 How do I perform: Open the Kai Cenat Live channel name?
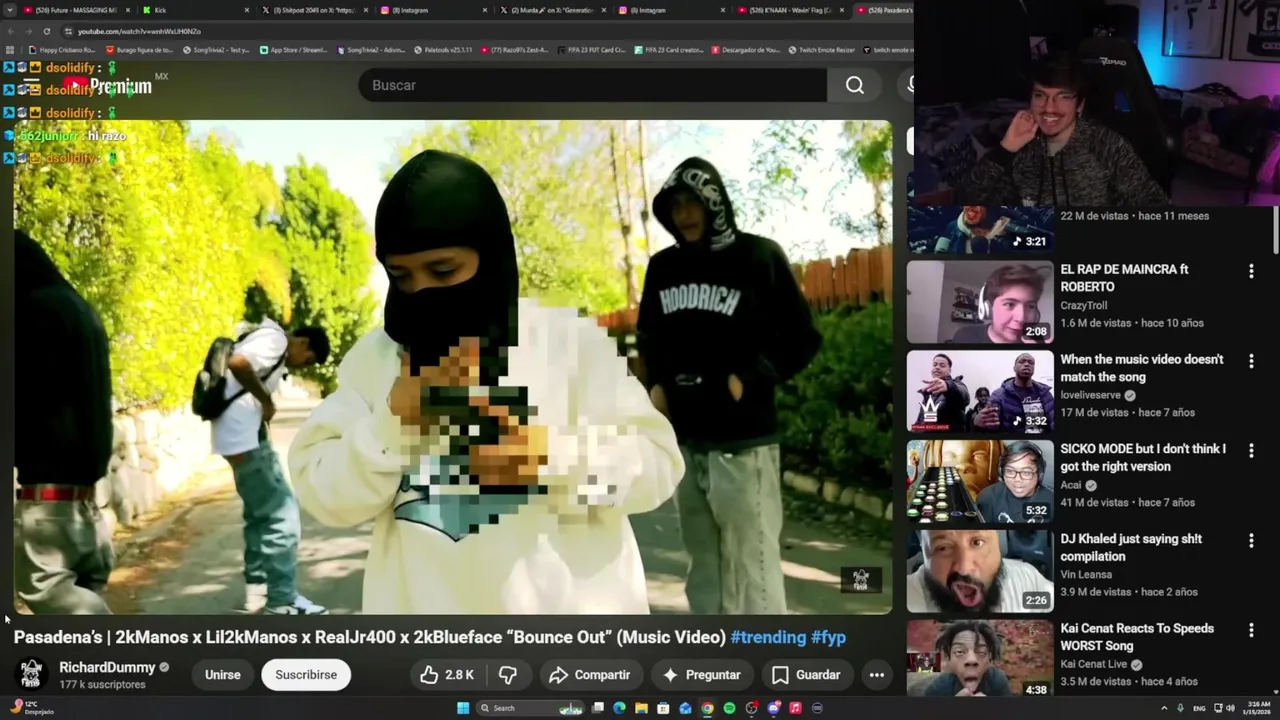click(x=1094, y=664)
